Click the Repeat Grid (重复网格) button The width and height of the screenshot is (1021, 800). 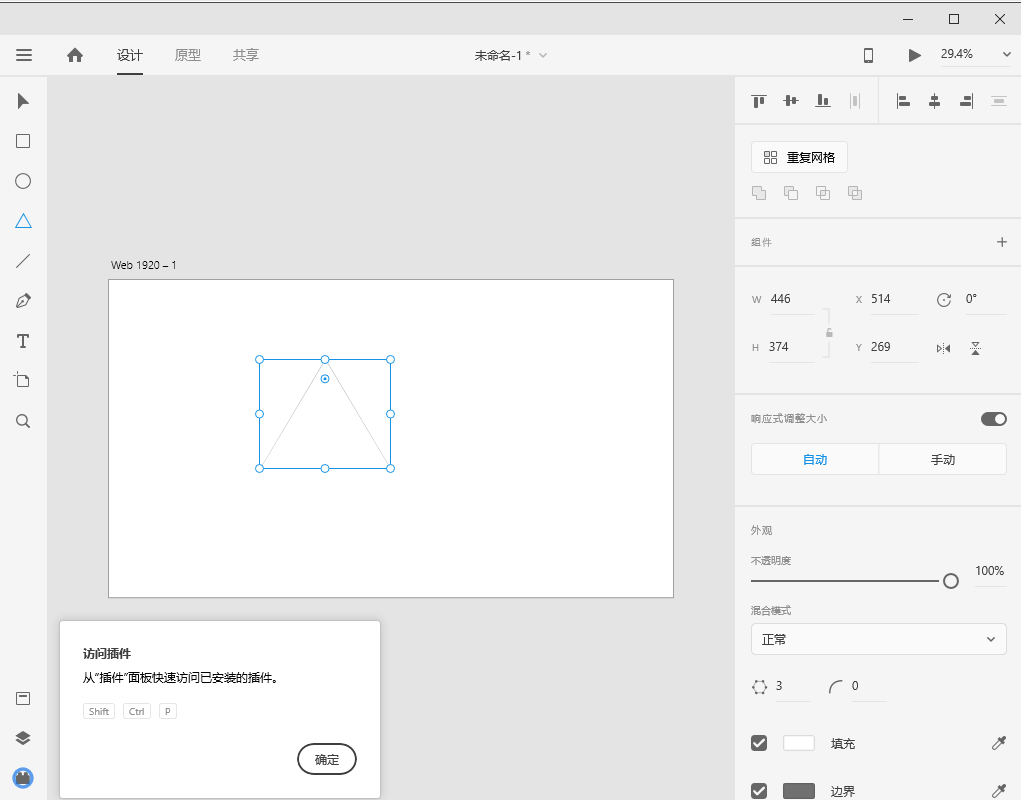pos(799,157)
